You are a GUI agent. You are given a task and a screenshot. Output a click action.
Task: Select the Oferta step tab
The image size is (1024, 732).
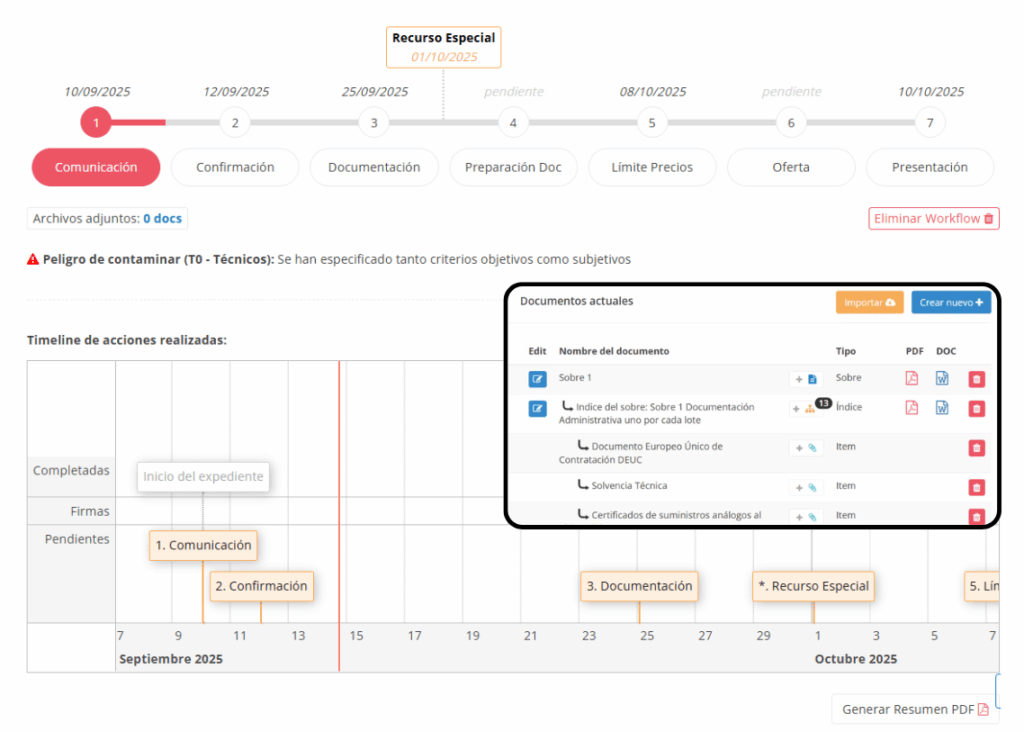tap(791, 167)
